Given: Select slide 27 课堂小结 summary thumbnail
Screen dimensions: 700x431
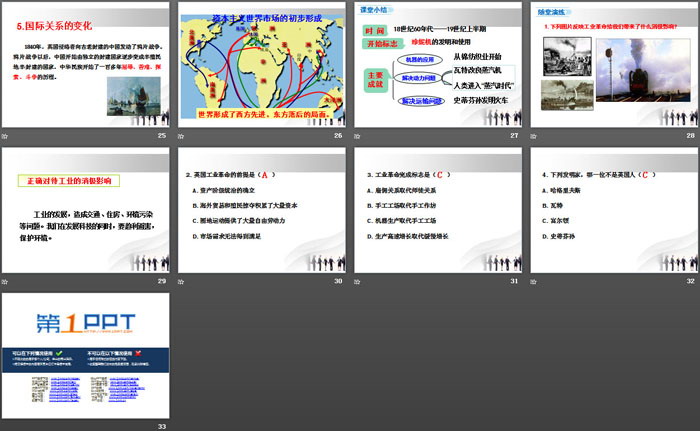Looking at the screenshot, I should 436,64.
